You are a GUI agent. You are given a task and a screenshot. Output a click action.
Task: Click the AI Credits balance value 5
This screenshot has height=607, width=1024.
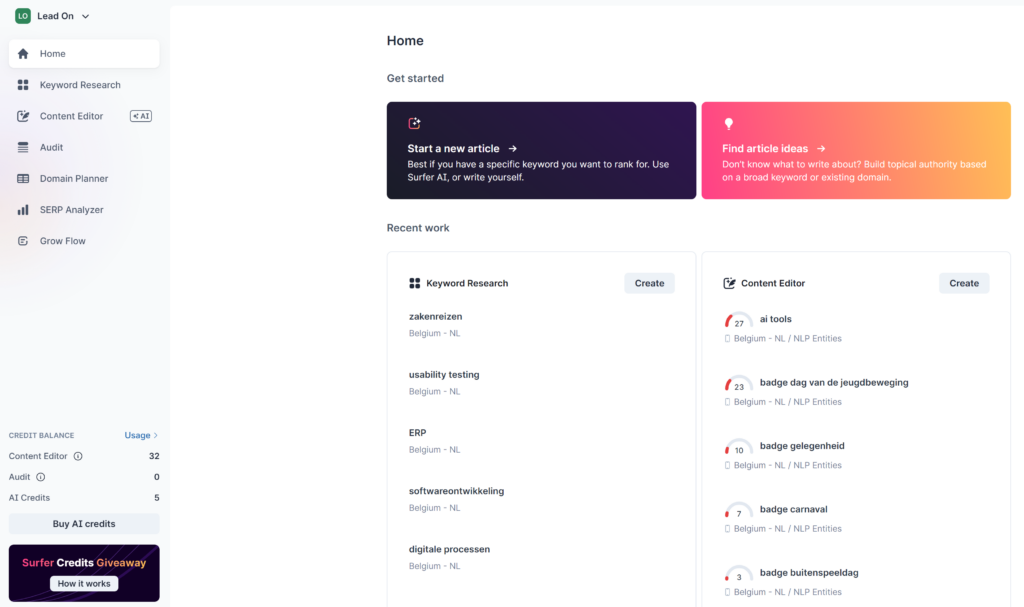click(157, 498)
